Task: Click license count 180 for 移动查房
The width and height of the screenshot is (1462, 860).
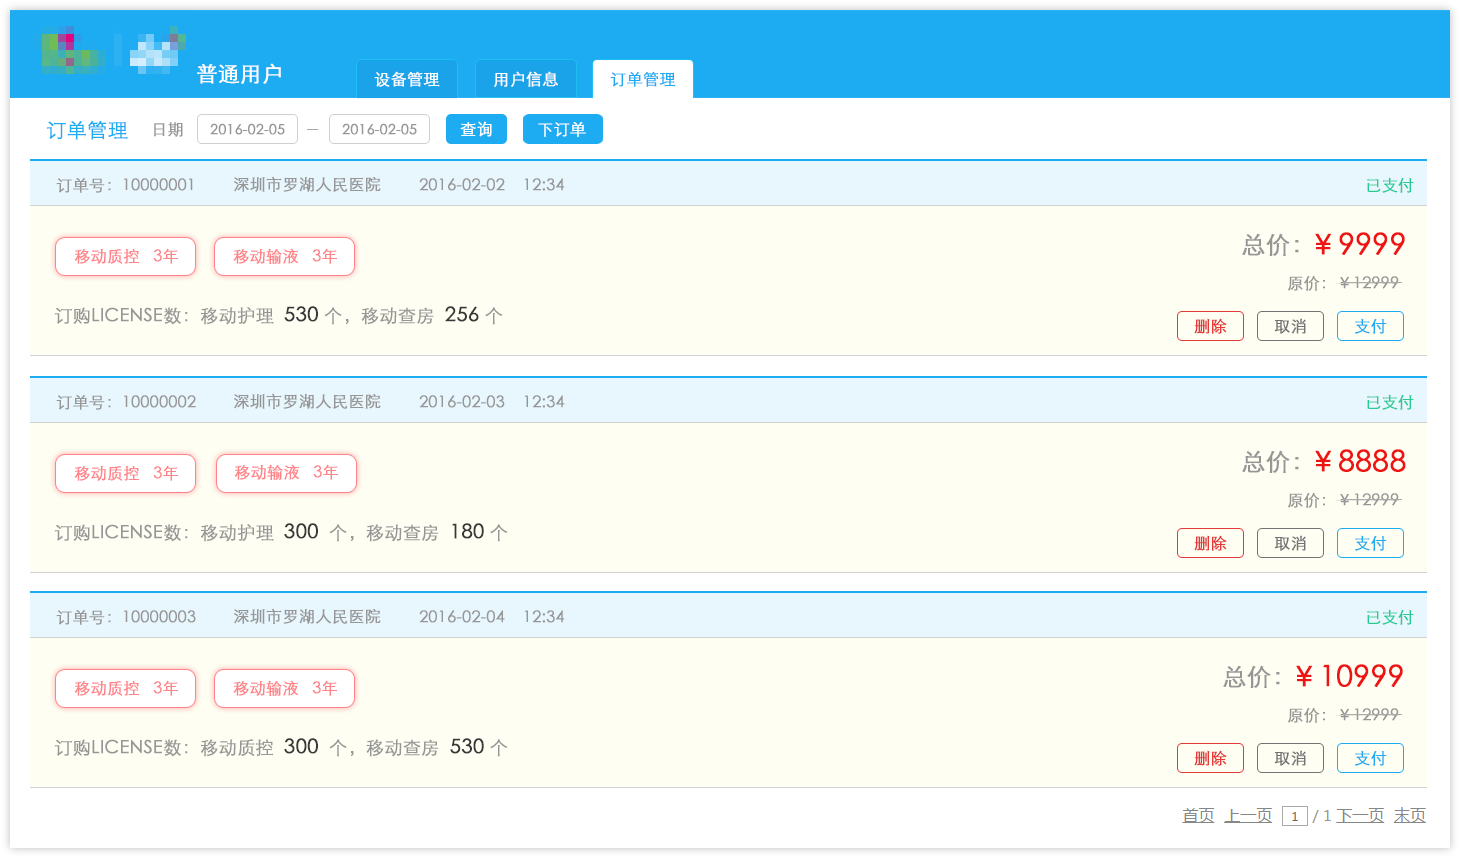Action: click(x=467, y=532)
